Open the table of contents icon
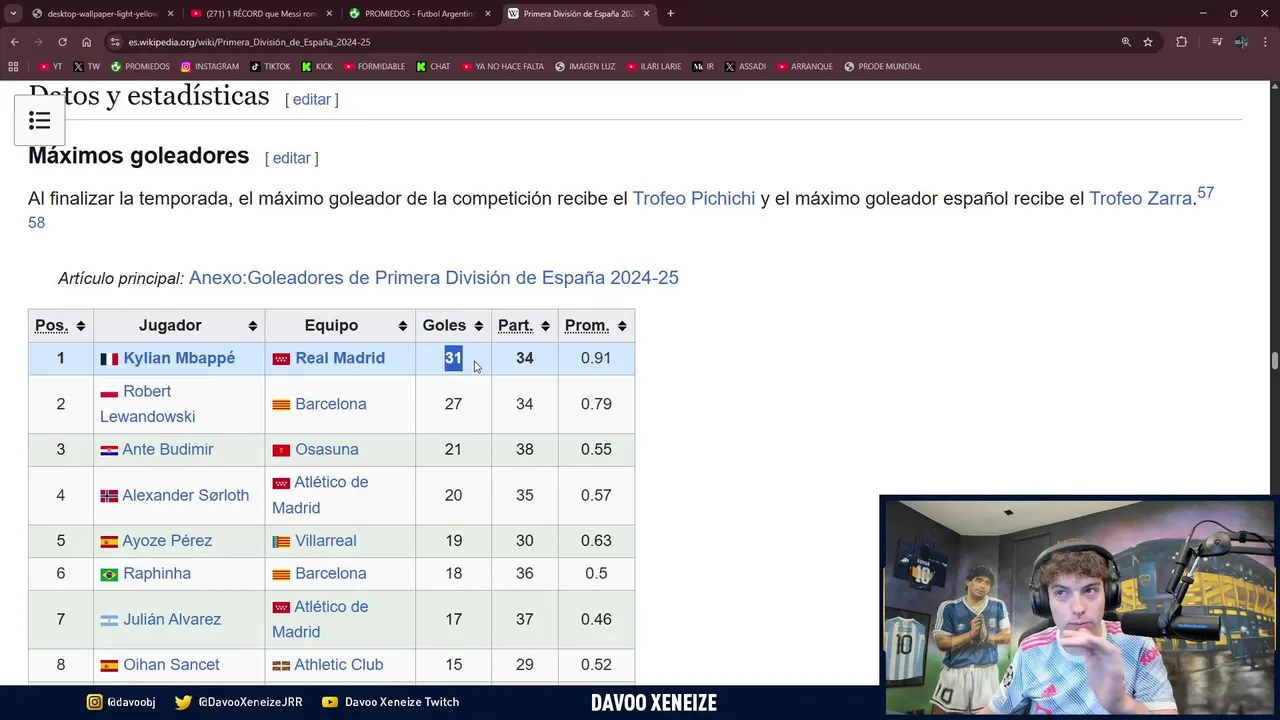This screenshot has height=720, width=1280. 40,121
